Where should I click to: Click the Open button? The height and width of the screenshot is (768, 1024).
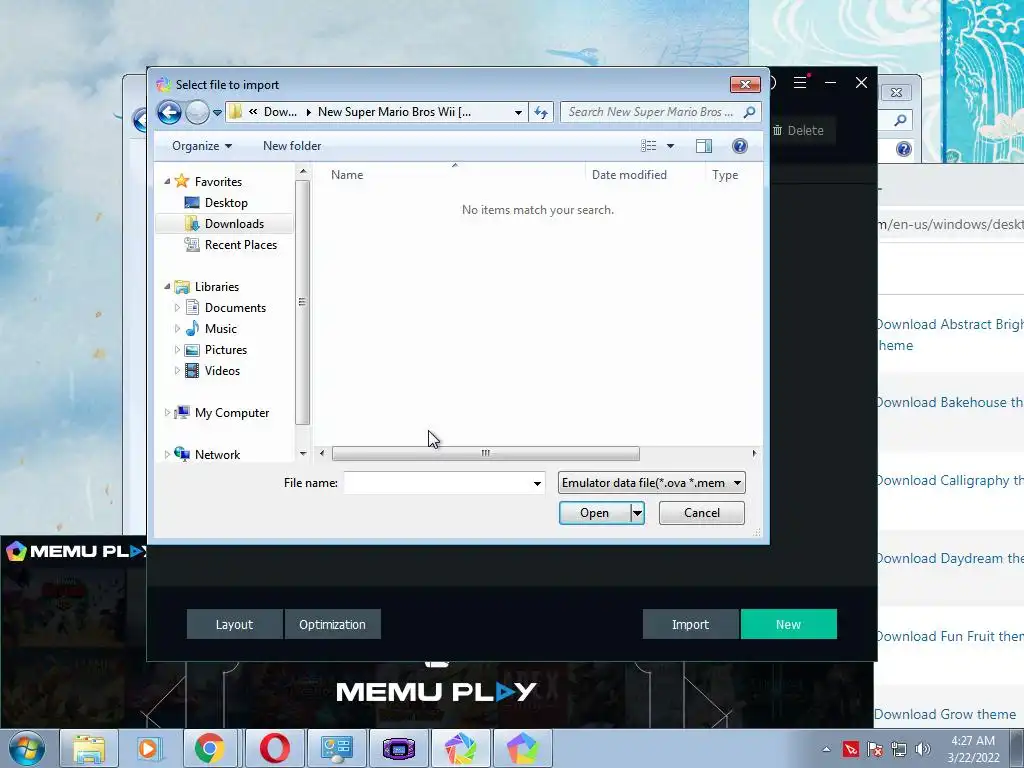594,513
